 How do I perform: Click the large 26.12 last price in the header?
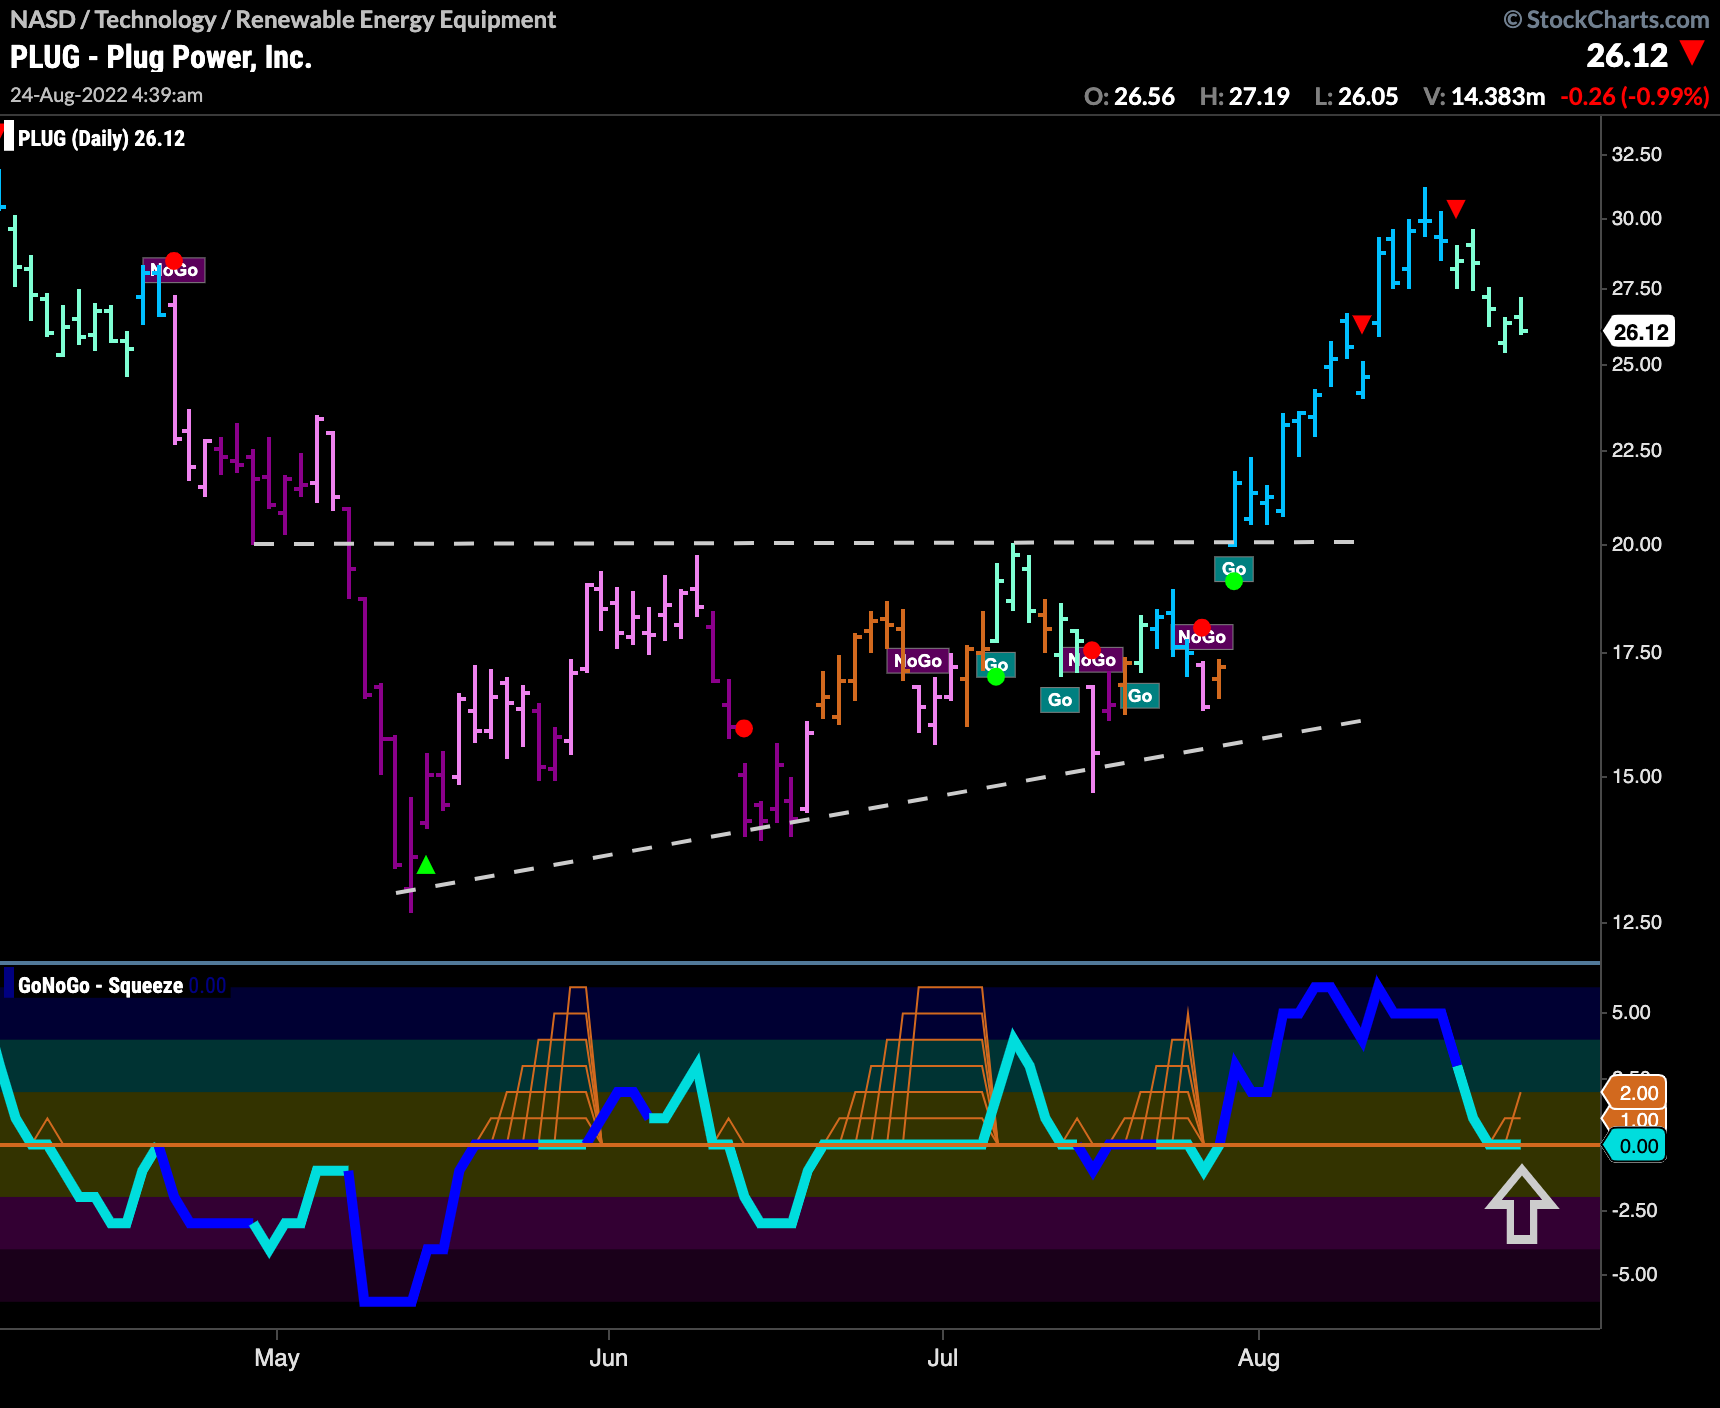click(1627, 55)
